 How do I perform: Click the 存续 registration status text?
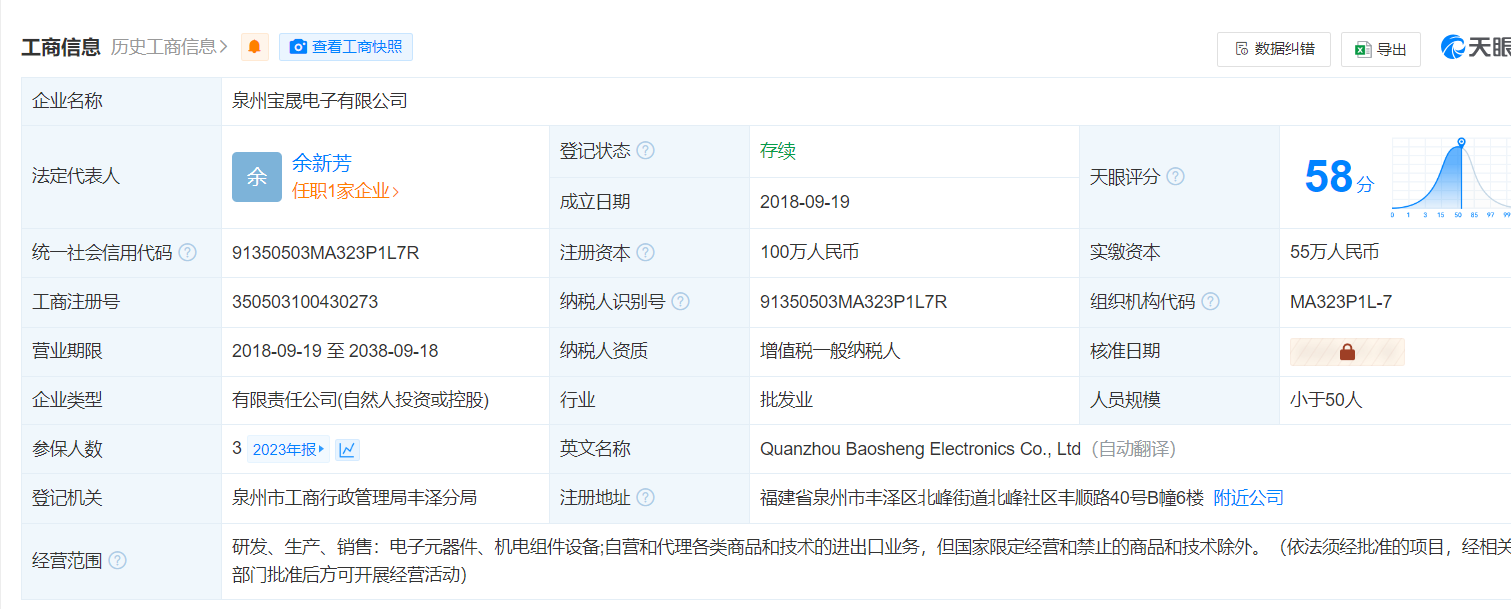pyautogui.click(x=778, y=151)
